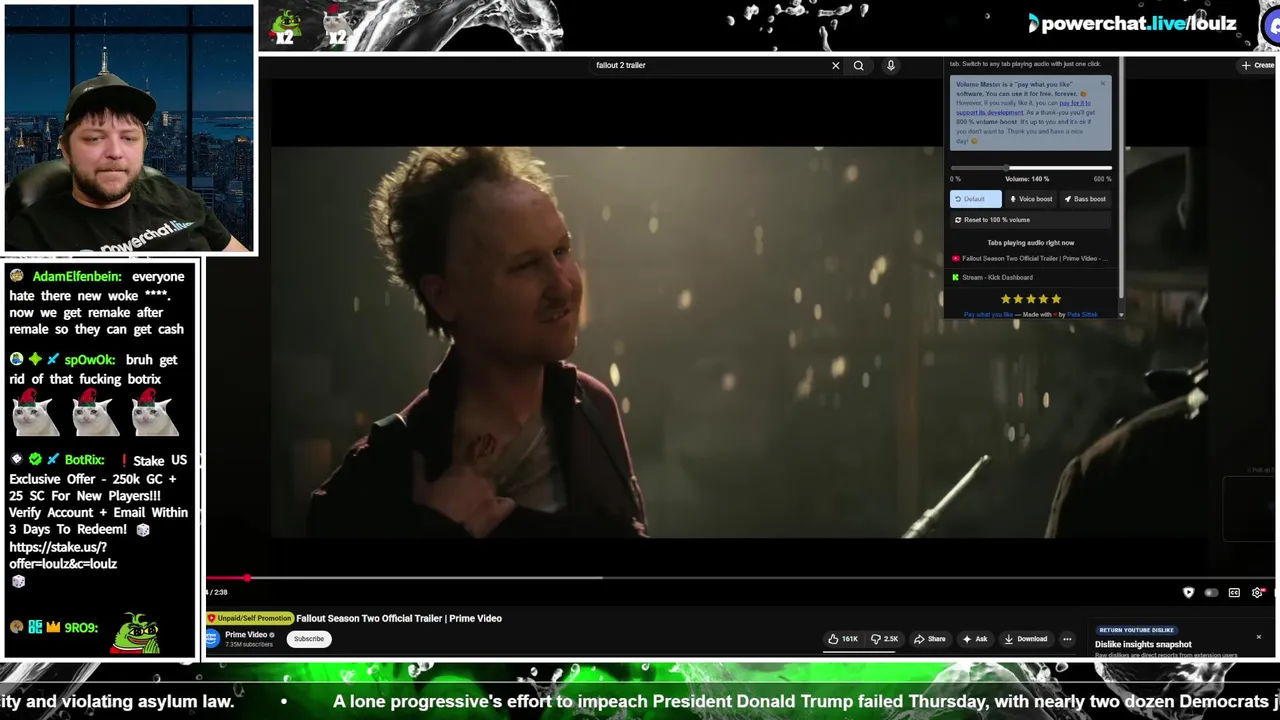This screenshot has width=1280, height=720.
Task: Open the video player settings gear
Action: pyautogui.click(x=1257, y=593)
